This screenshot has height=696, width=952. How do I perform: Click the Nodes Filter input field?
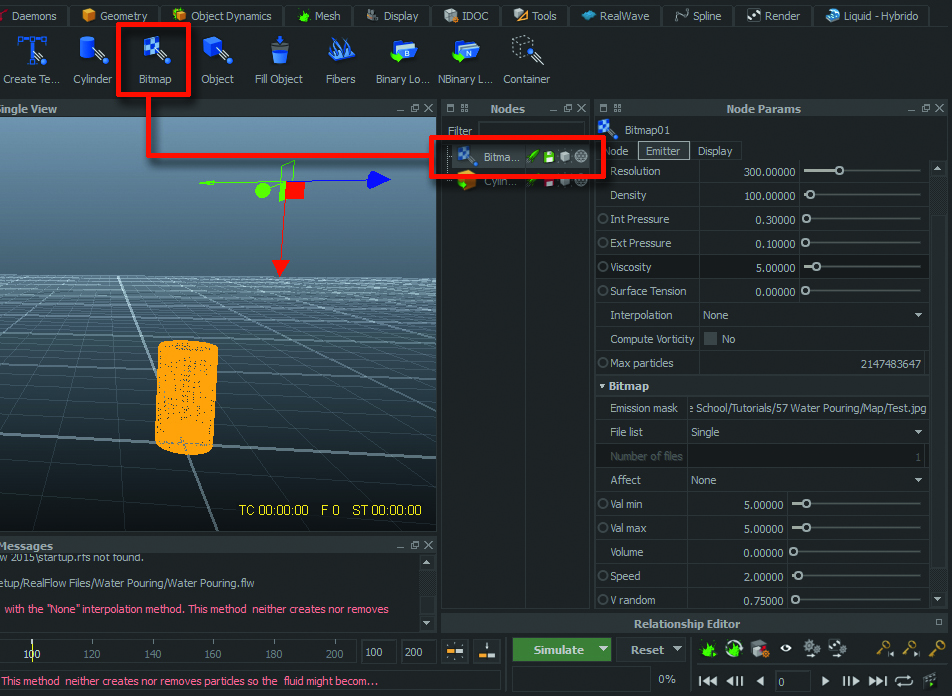tap(532, 130)
